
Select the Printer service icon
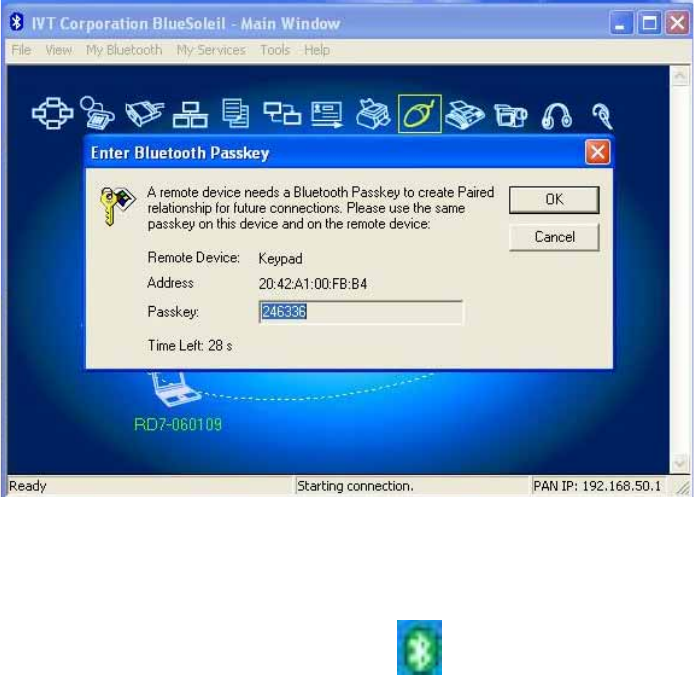pyautogui.click(x=373, y=114)
